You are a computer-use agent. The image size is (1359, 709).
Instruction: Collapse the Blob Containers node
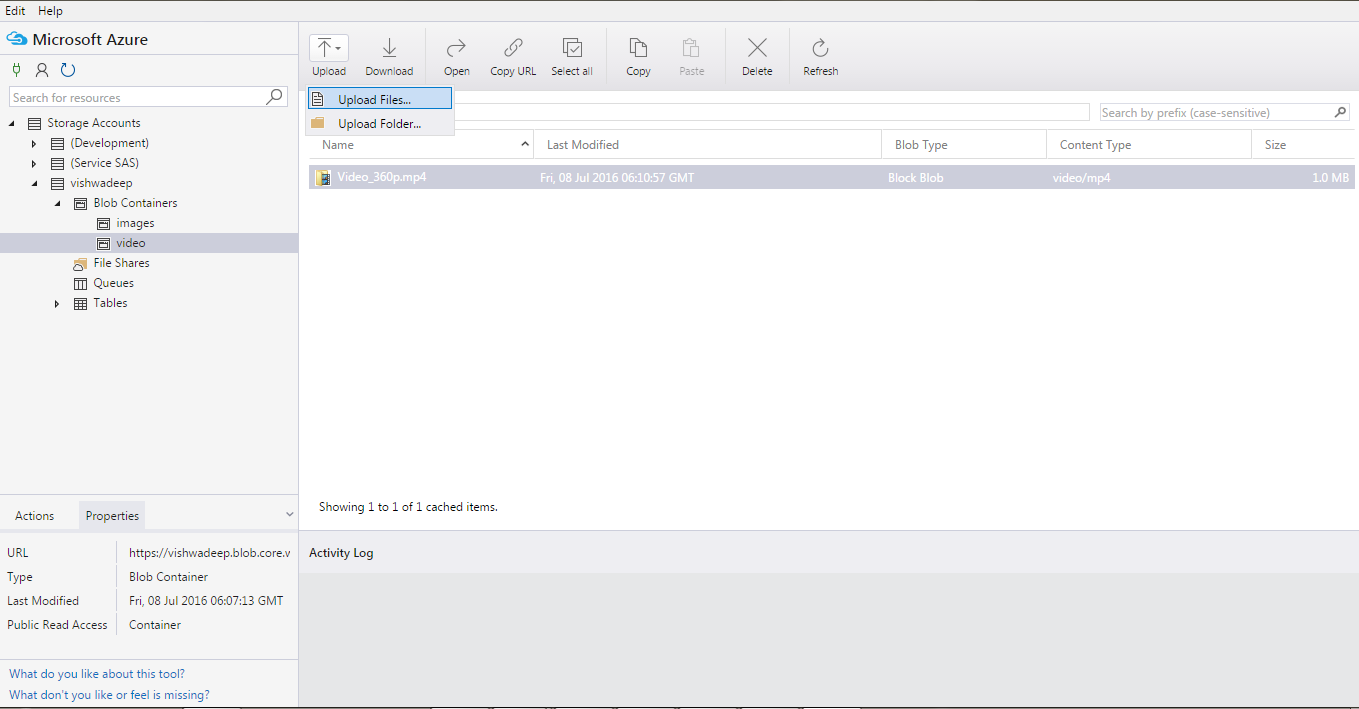(57, 204)
